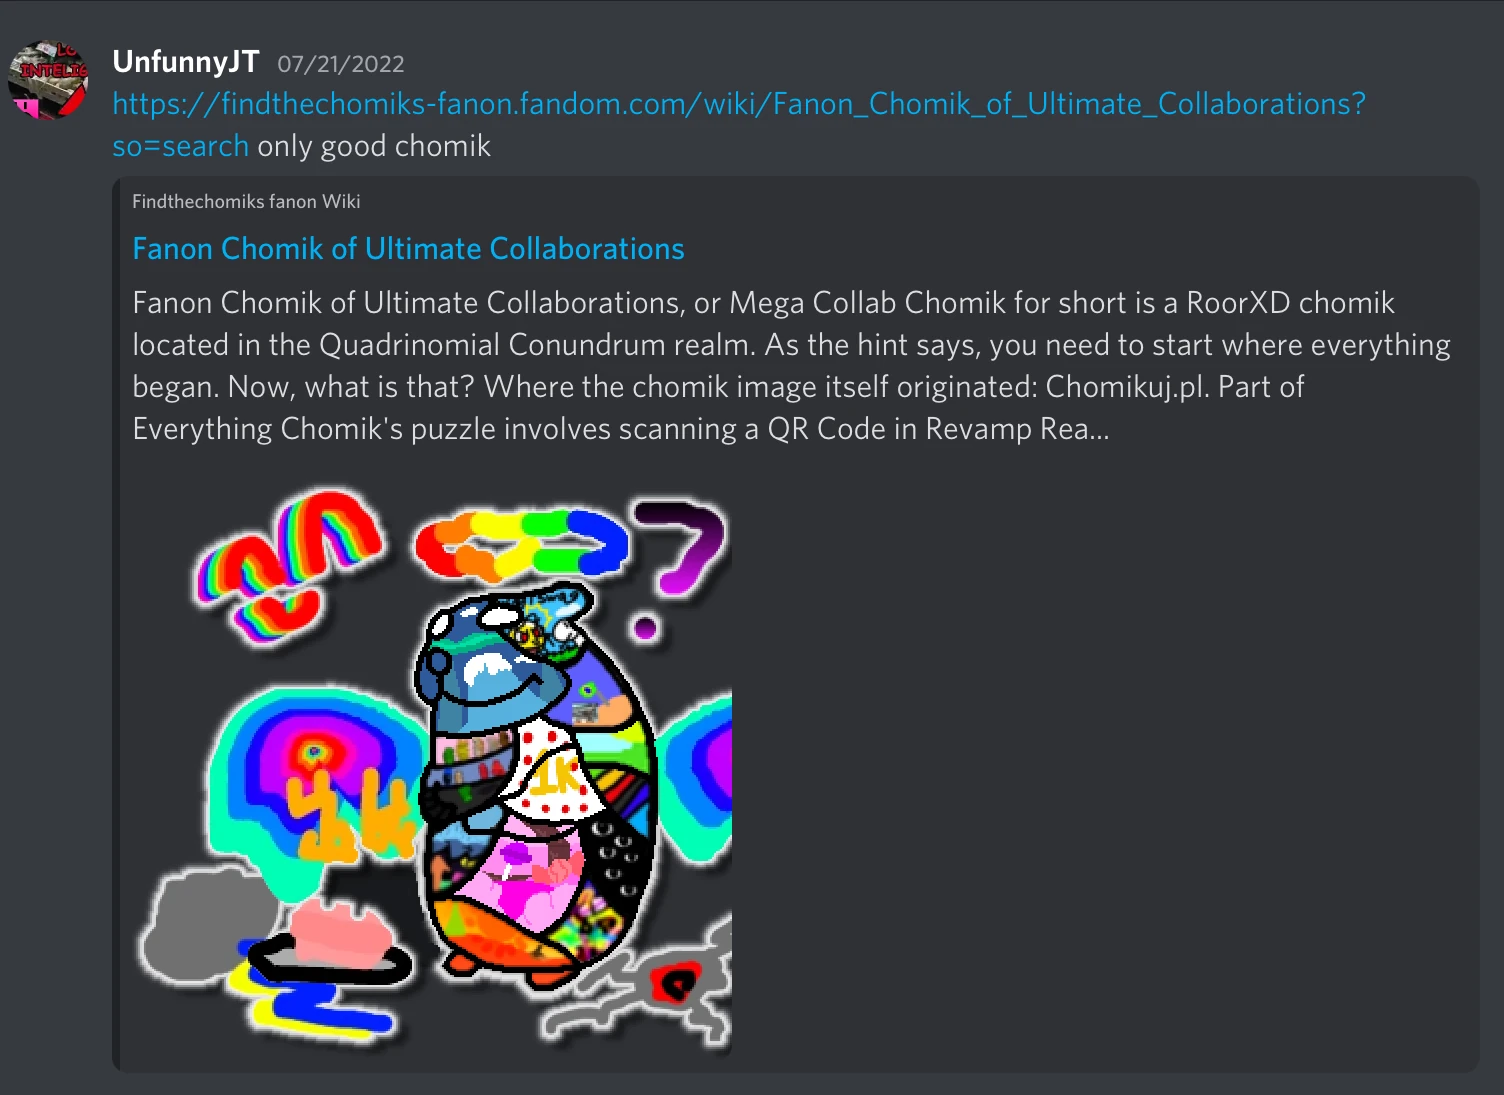The height and width of the screenshot is (1095, 1504).
Task: Click the UnfunnyJT username
Action: 186,62
